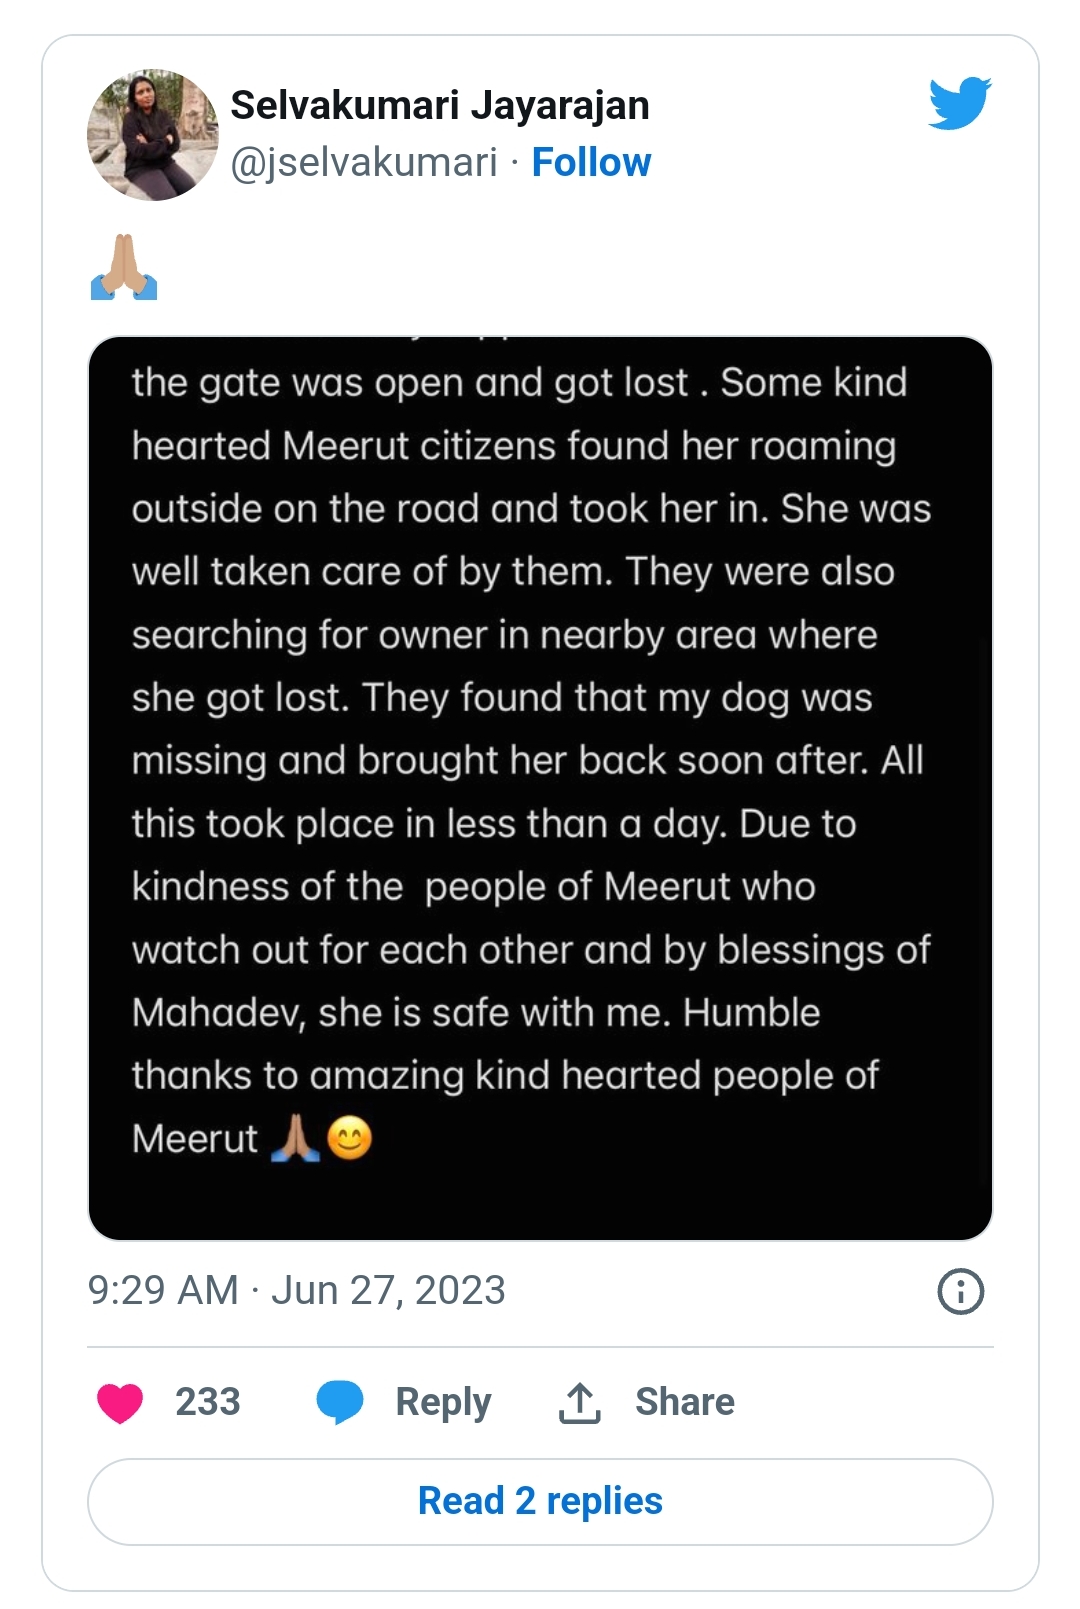Open the circled info icon beside the timestamp
The height and width of the screenshot is (1609, 1080).
click(x=961, y=1291)
